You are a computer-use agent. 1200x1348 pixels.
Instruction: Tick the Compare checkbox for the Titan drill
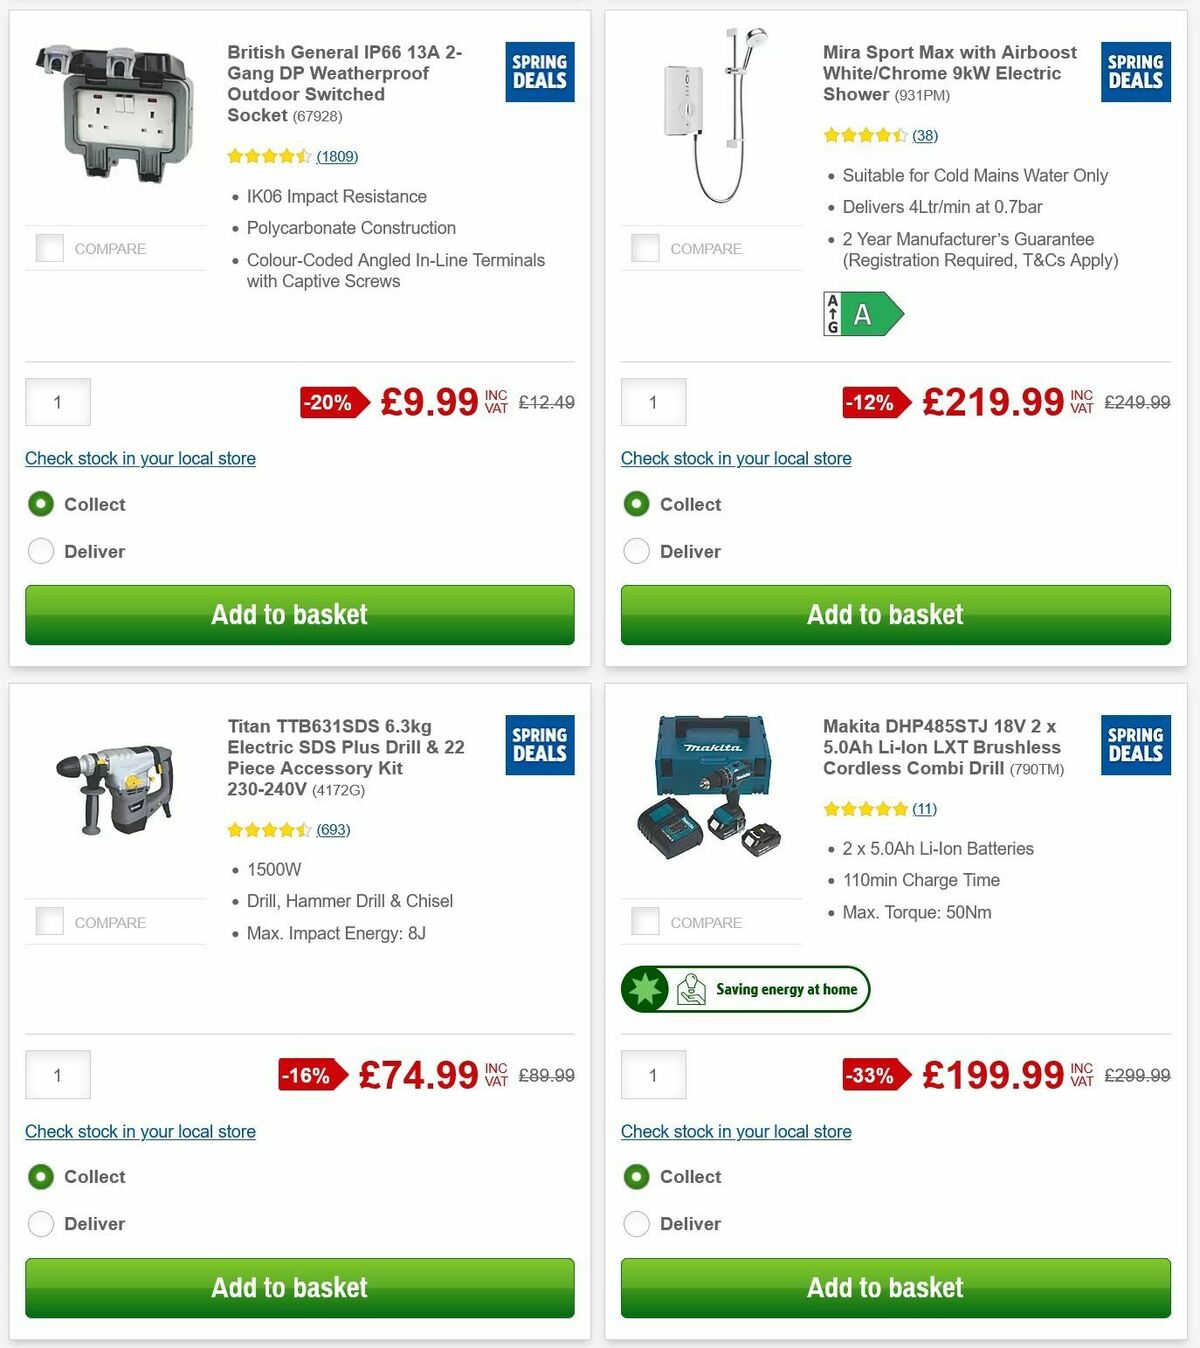coord(49,921)
